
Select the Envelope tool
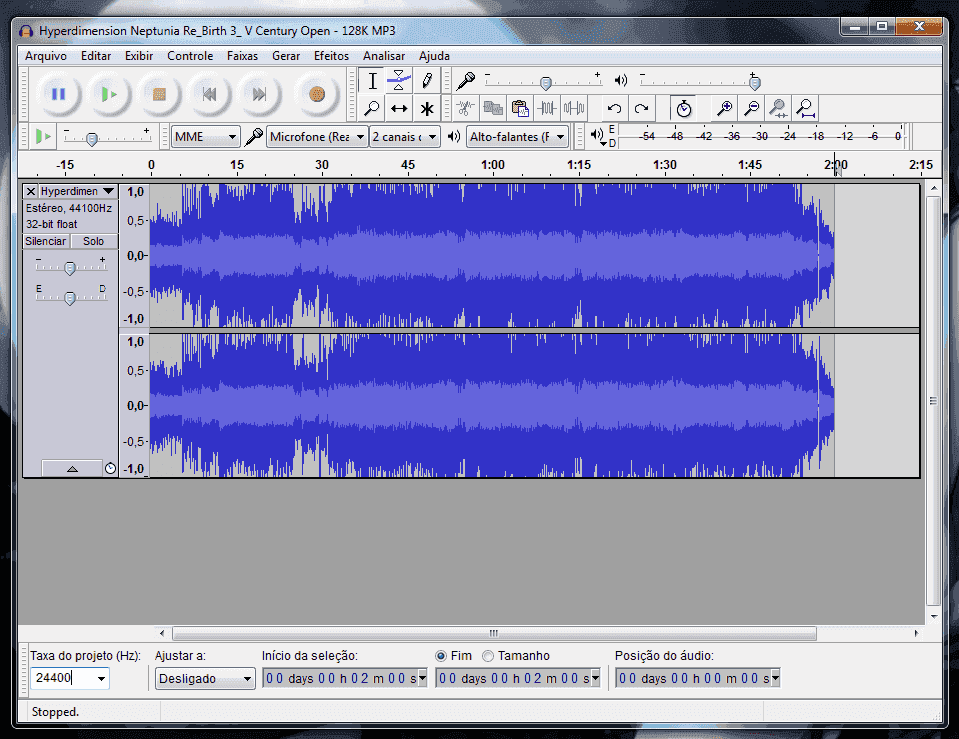pyautogui.click(x=399, y=81)
